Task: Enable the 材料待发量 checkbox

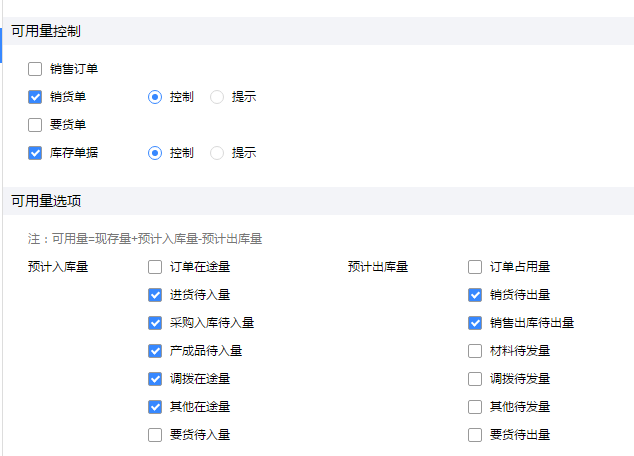Action: pyautogui.click(x=475, y=351)
